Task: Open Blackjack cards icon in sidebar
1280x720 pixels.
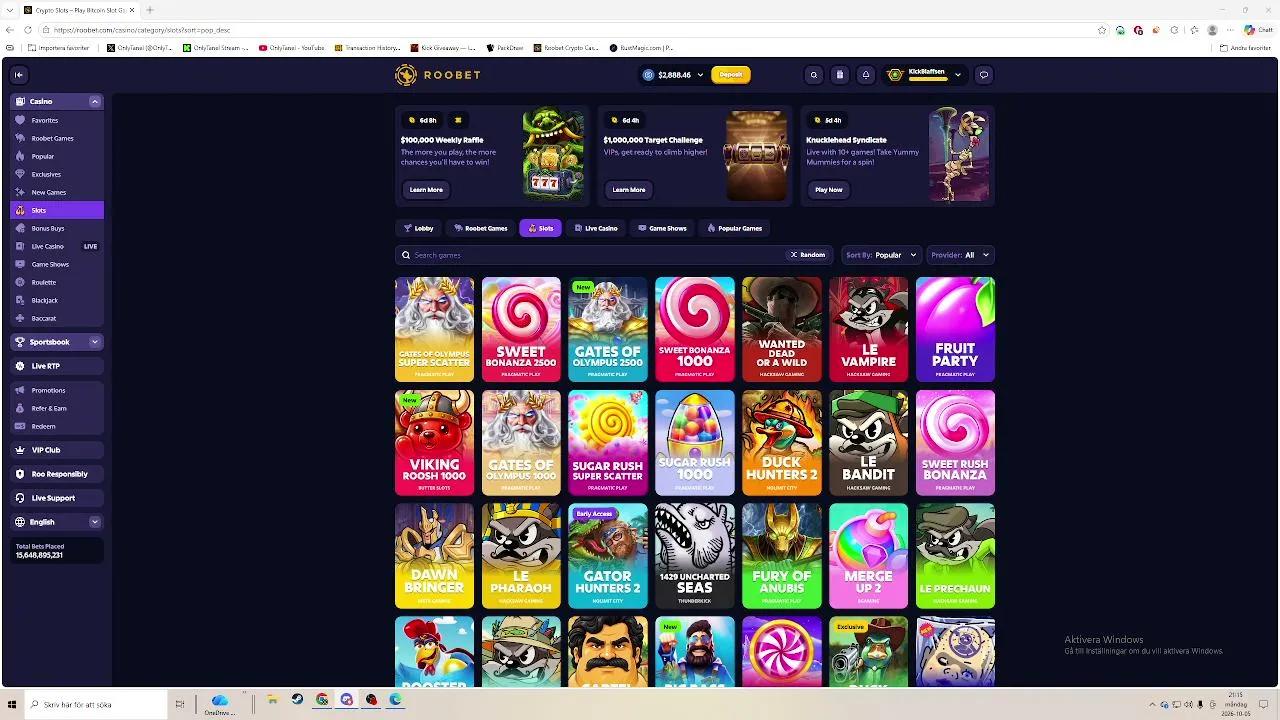Action: click(20, 300)
